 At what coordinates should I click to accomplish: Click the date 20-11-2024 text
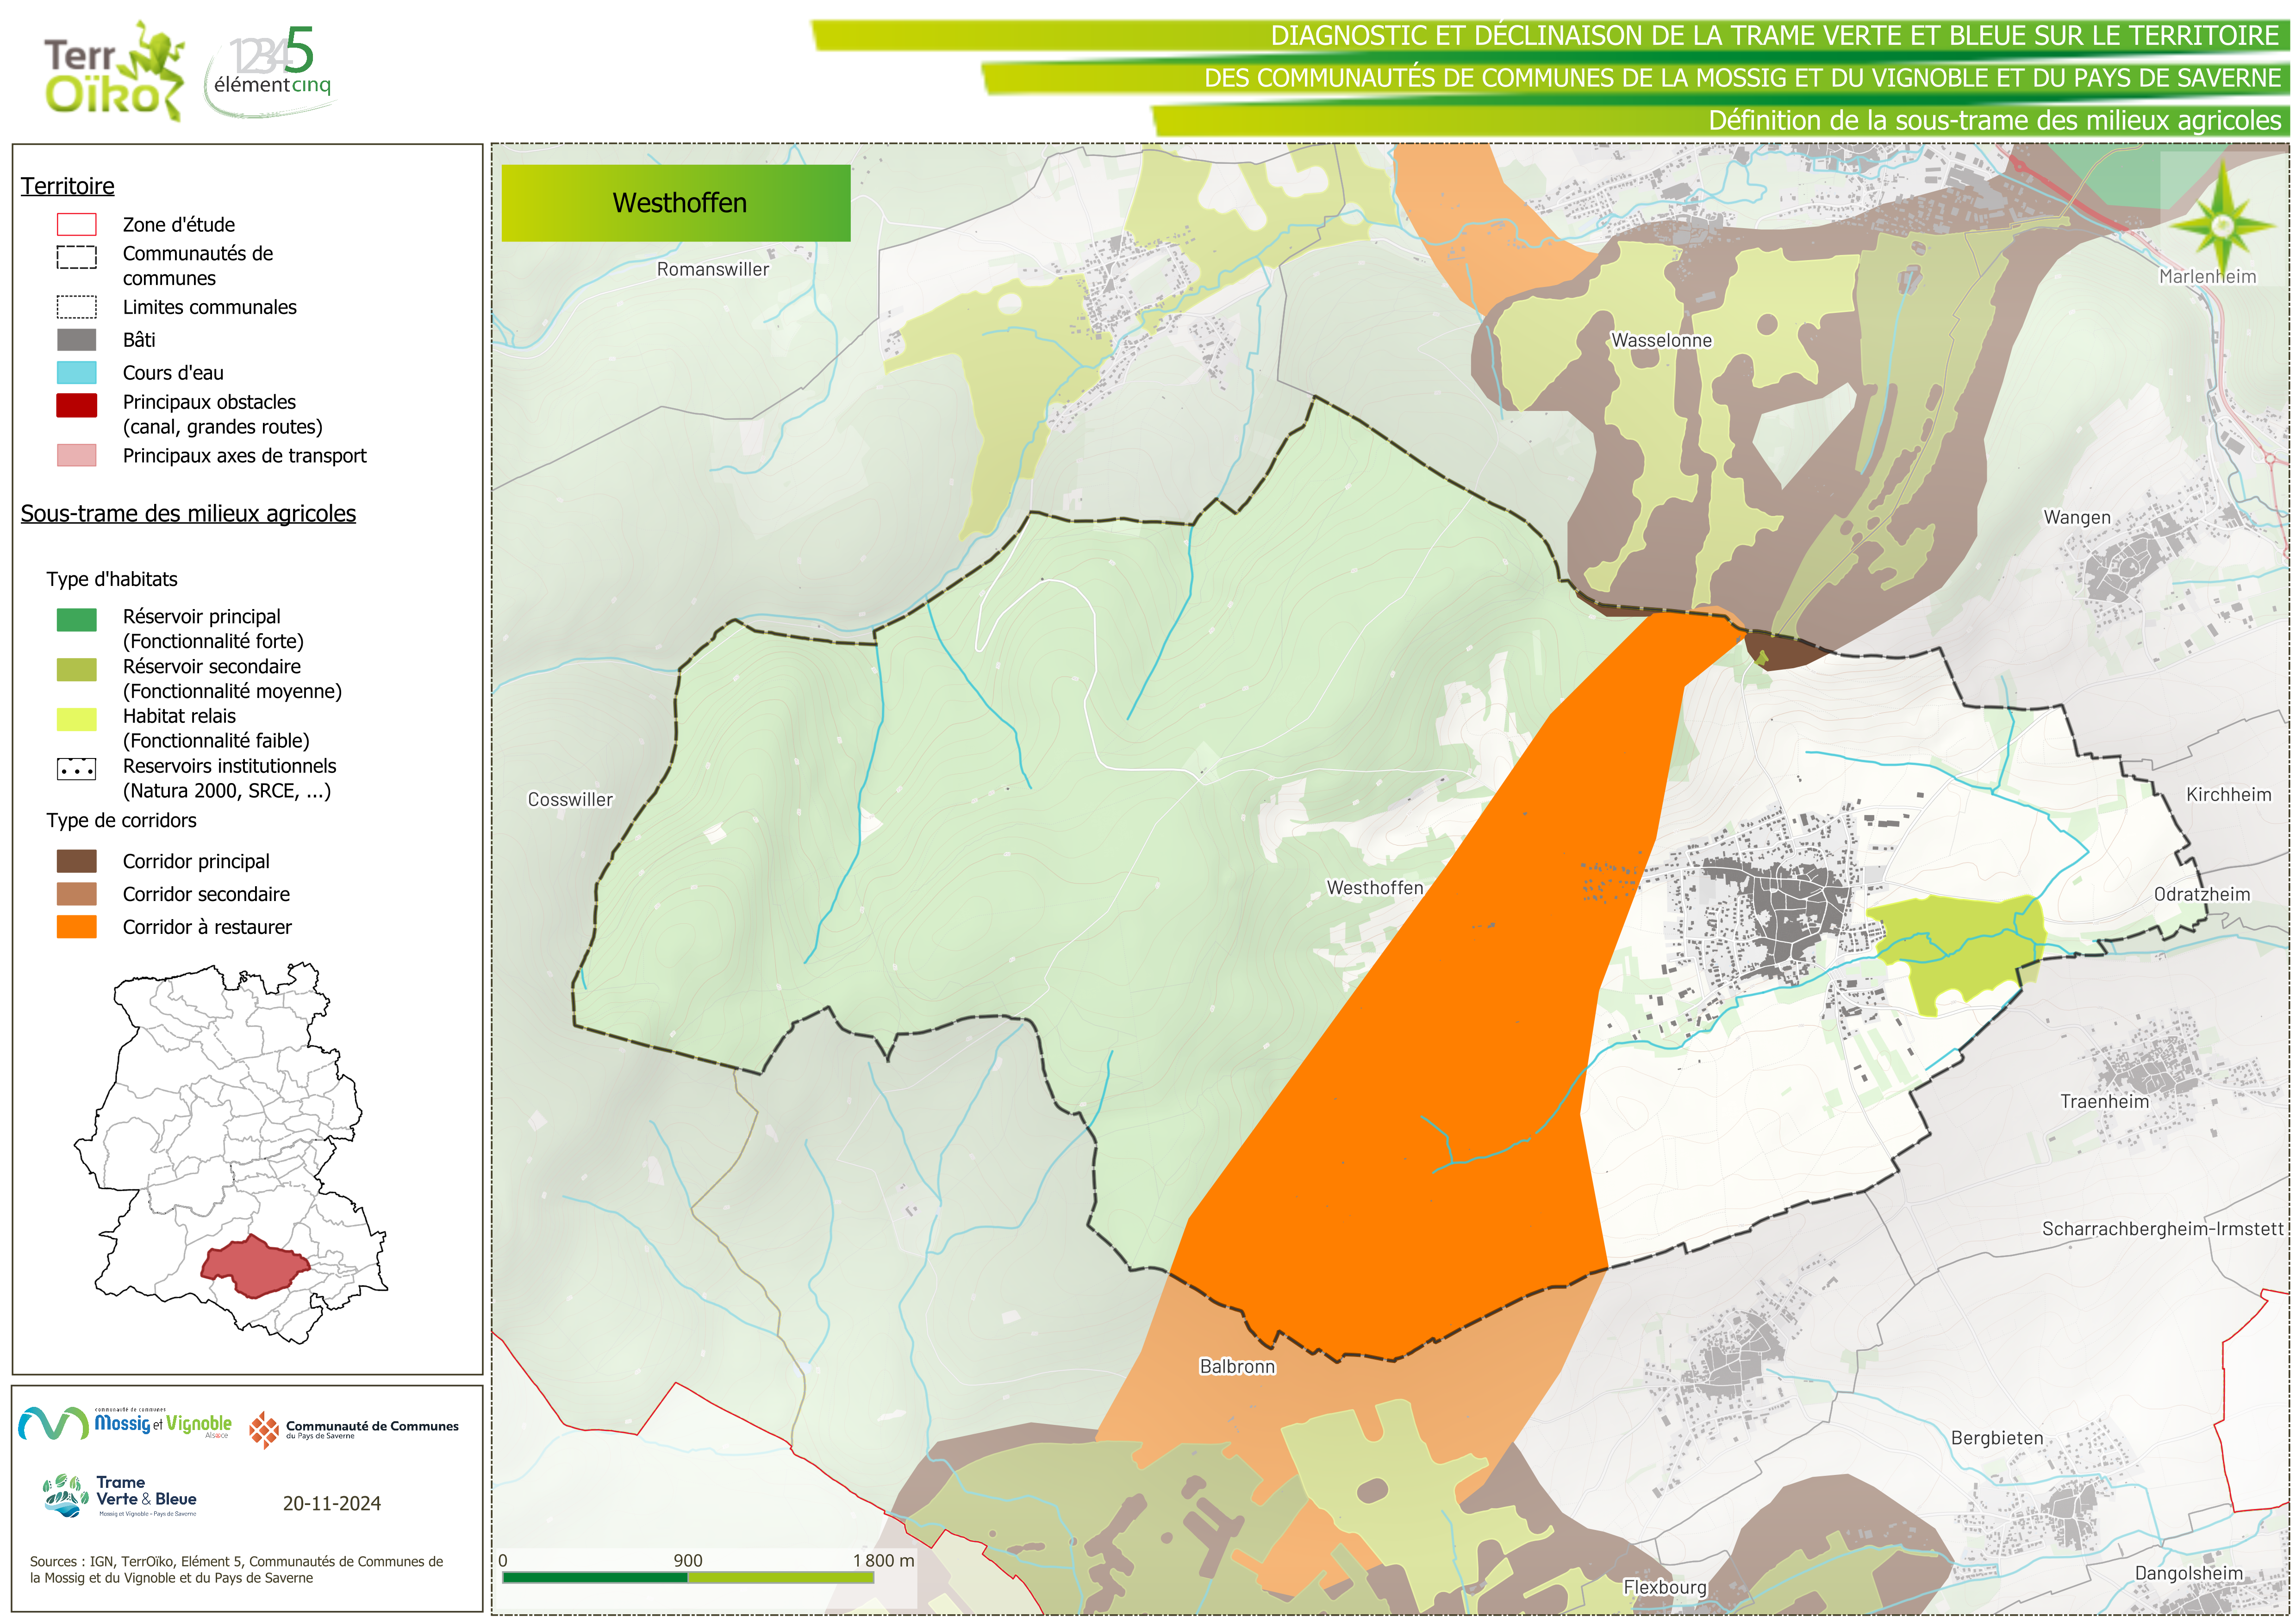[332, 1503]
